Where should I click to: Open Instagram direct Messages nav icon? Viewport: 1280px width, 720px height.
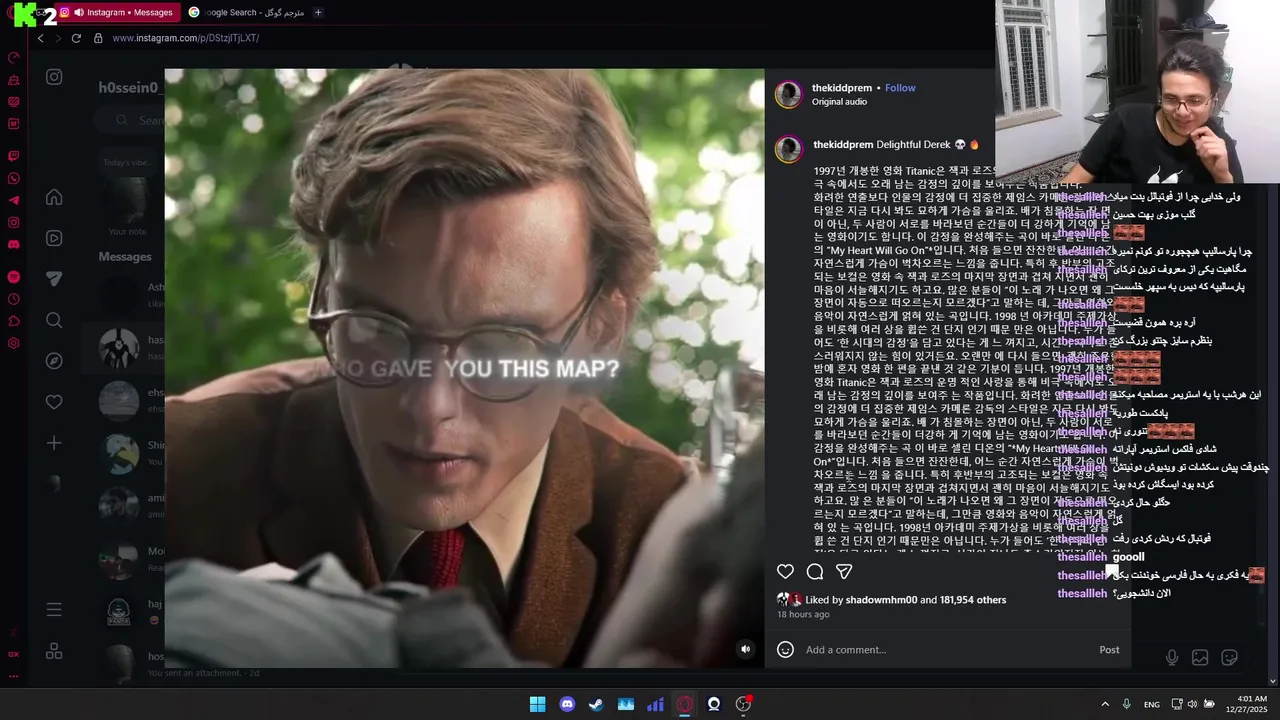click(54, 279)
